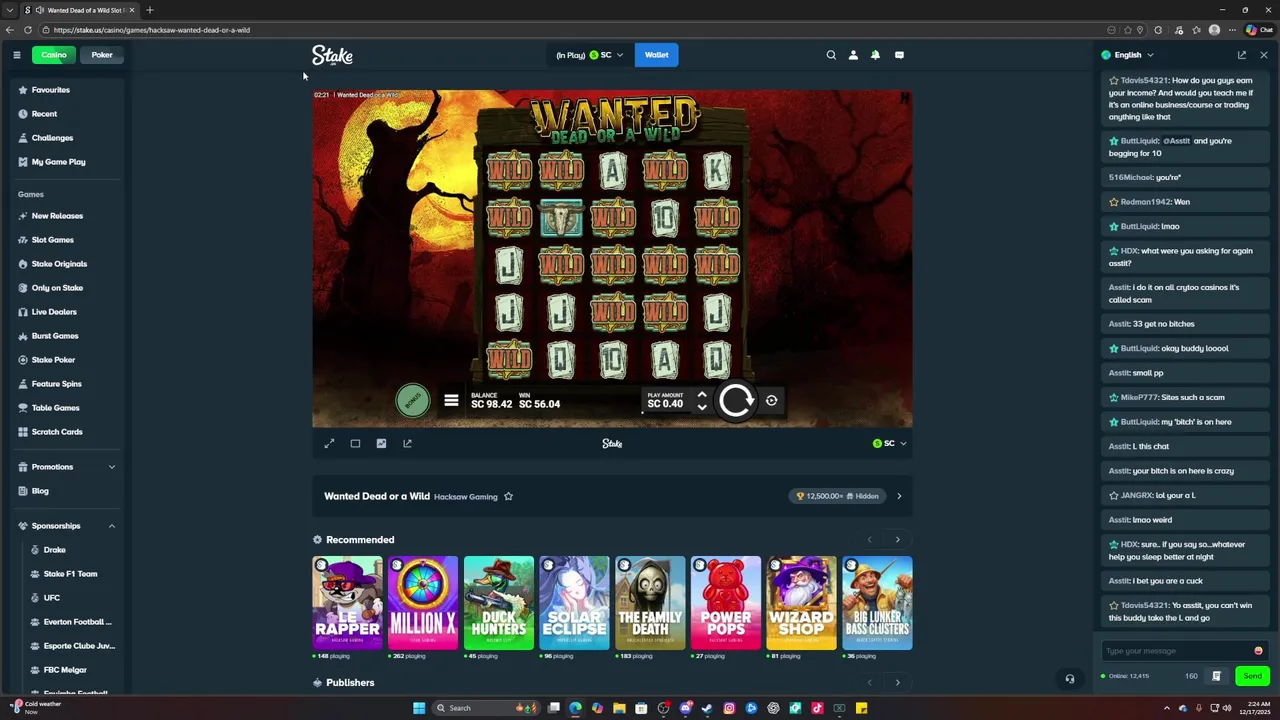The image size is (1280, 720).
Task: Open chat rules icon beside Send
Action: tap(1216, 676)
